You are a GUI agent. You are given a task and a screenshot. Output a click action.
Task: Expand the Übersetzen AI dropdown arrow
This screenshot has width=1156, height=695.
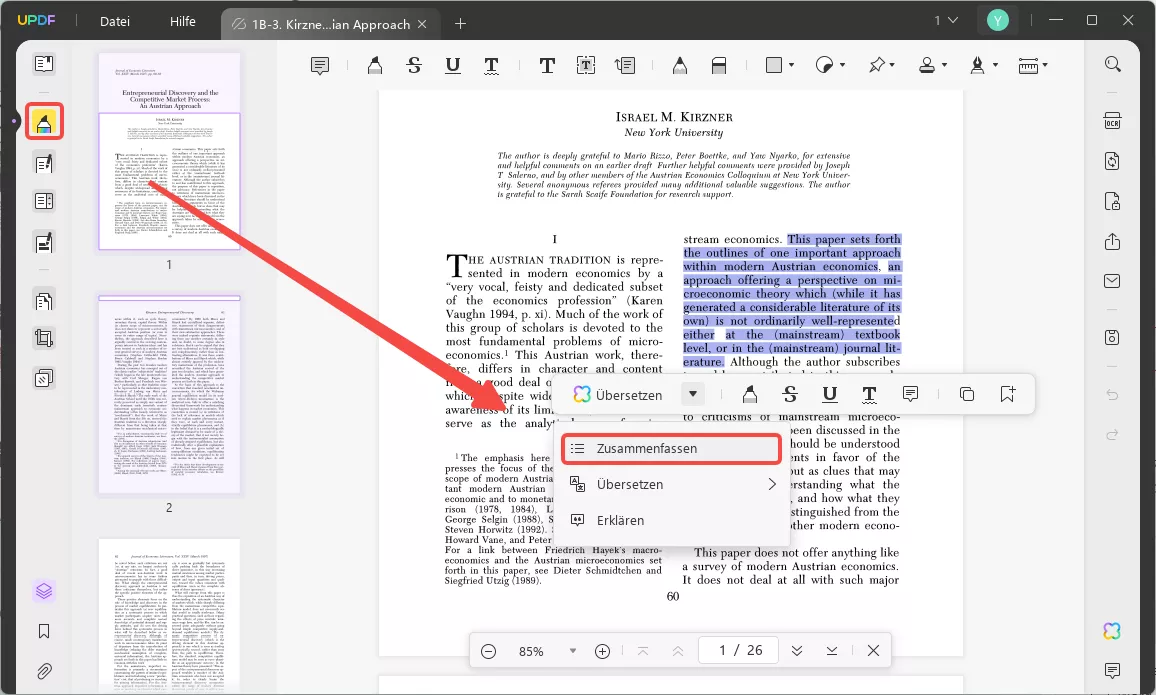pos(692,394)
